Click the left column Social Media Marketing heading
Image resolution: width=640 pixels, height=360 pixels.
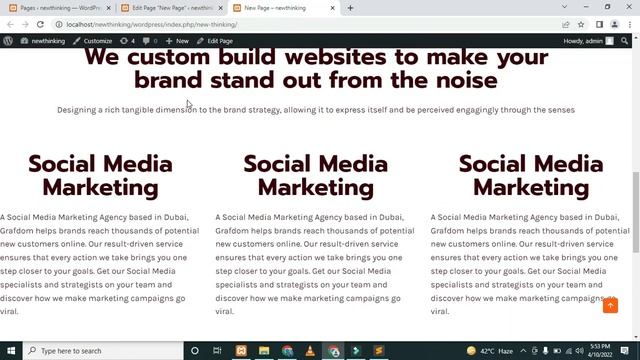(100, 176)
